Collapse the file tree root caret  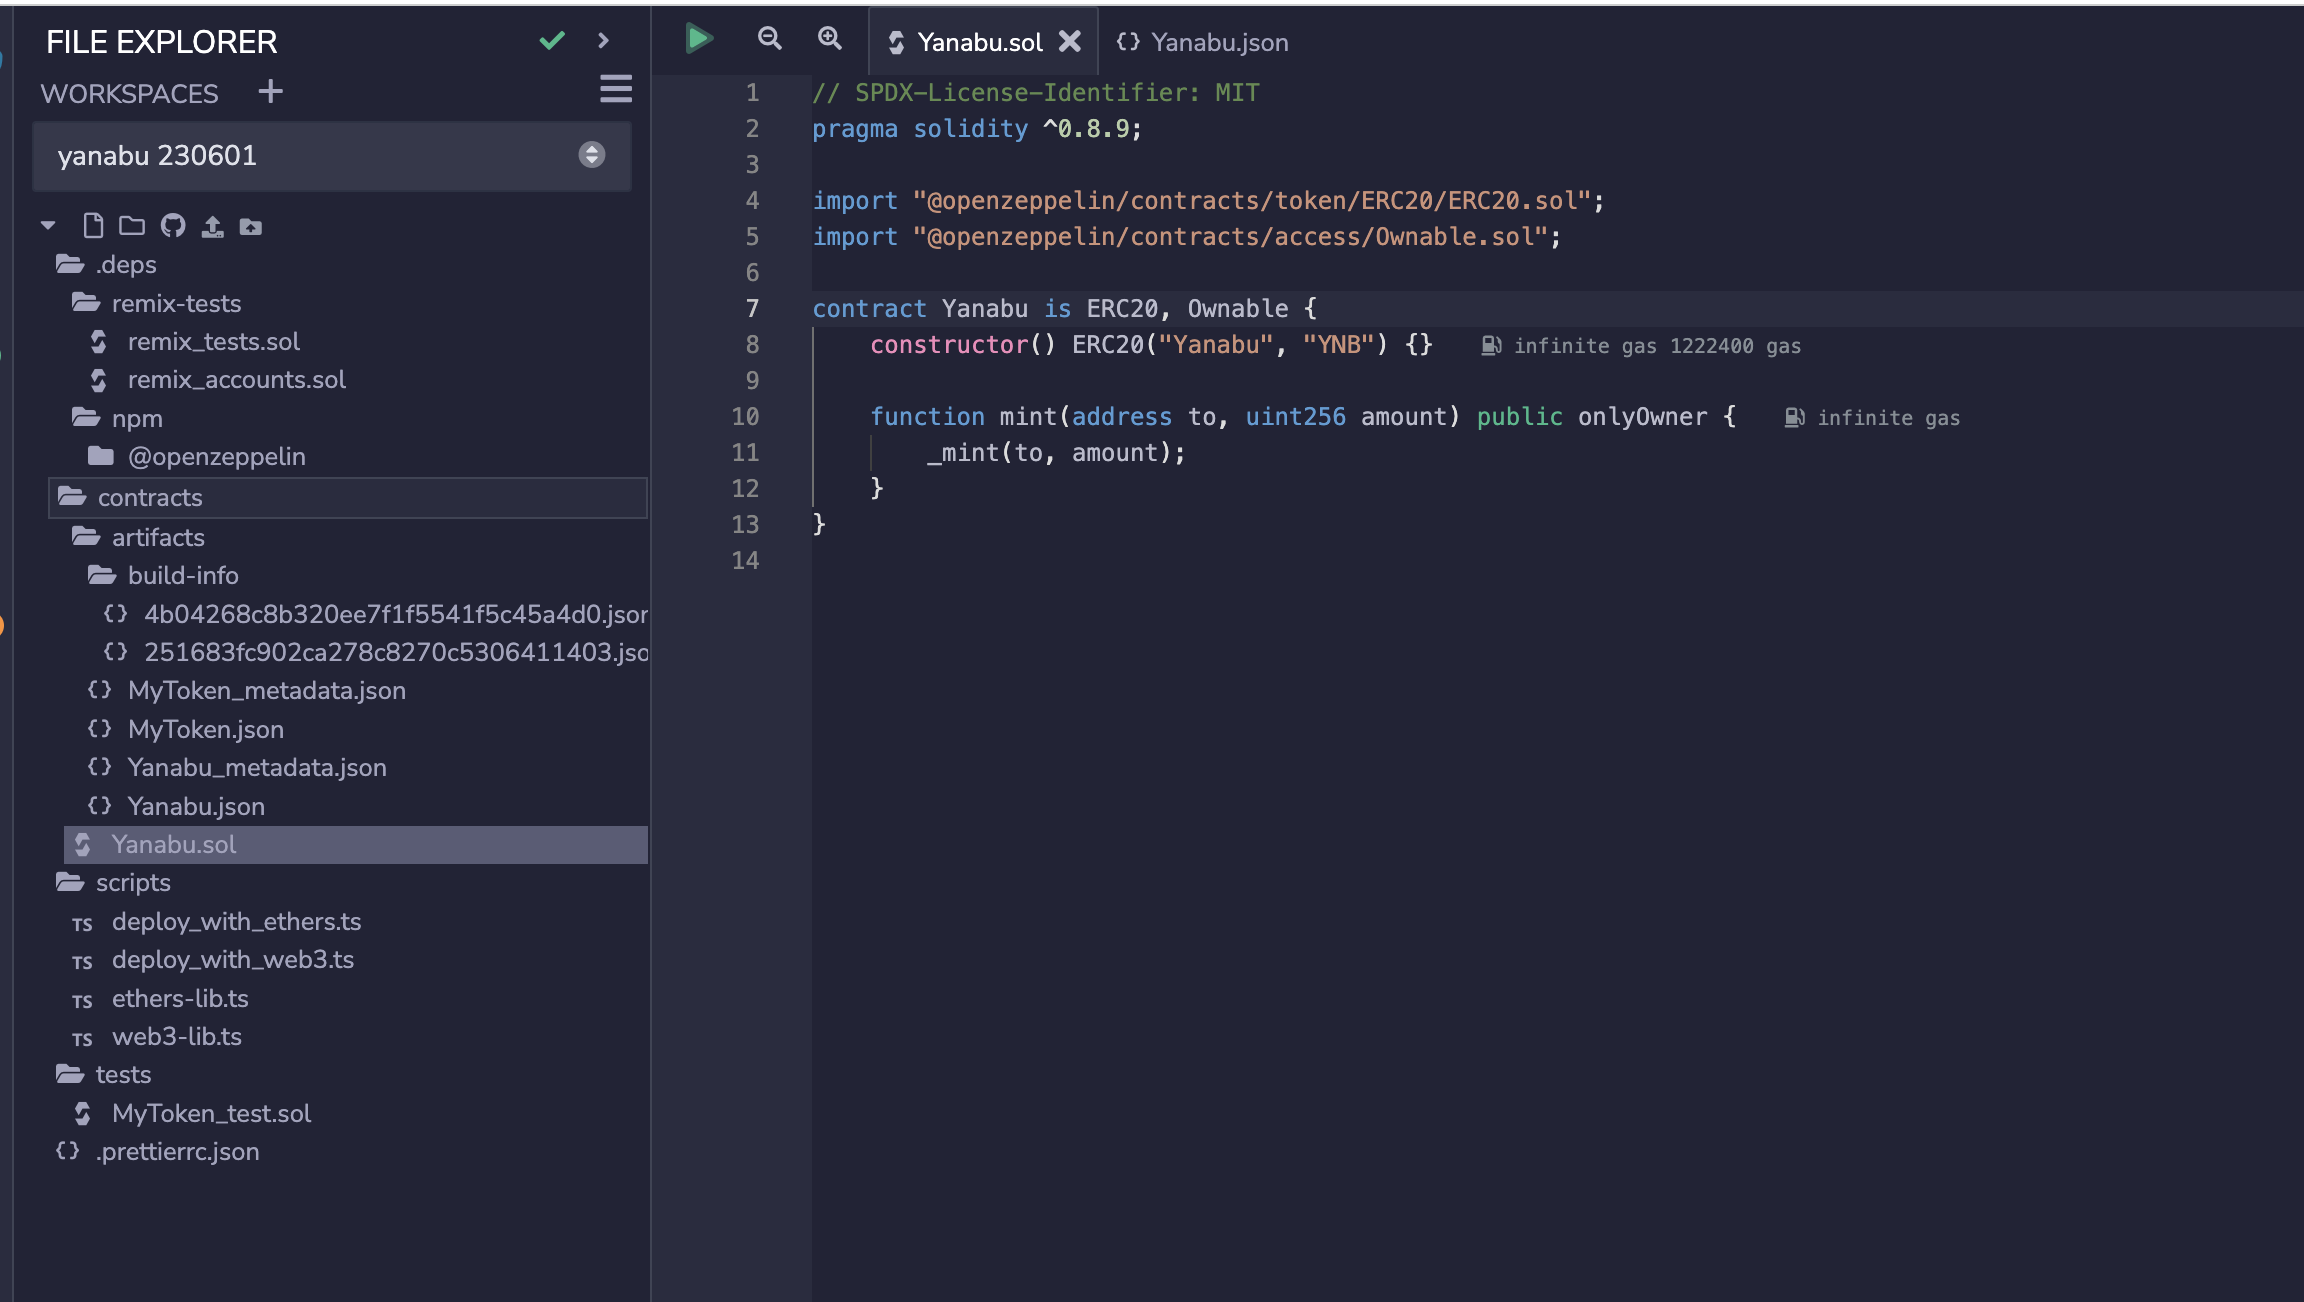(x=48, y=226)
